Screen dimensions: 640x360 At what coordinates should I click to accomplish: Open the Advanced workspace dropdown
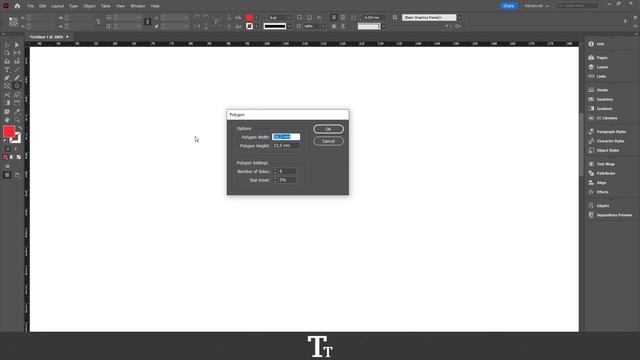536,6
